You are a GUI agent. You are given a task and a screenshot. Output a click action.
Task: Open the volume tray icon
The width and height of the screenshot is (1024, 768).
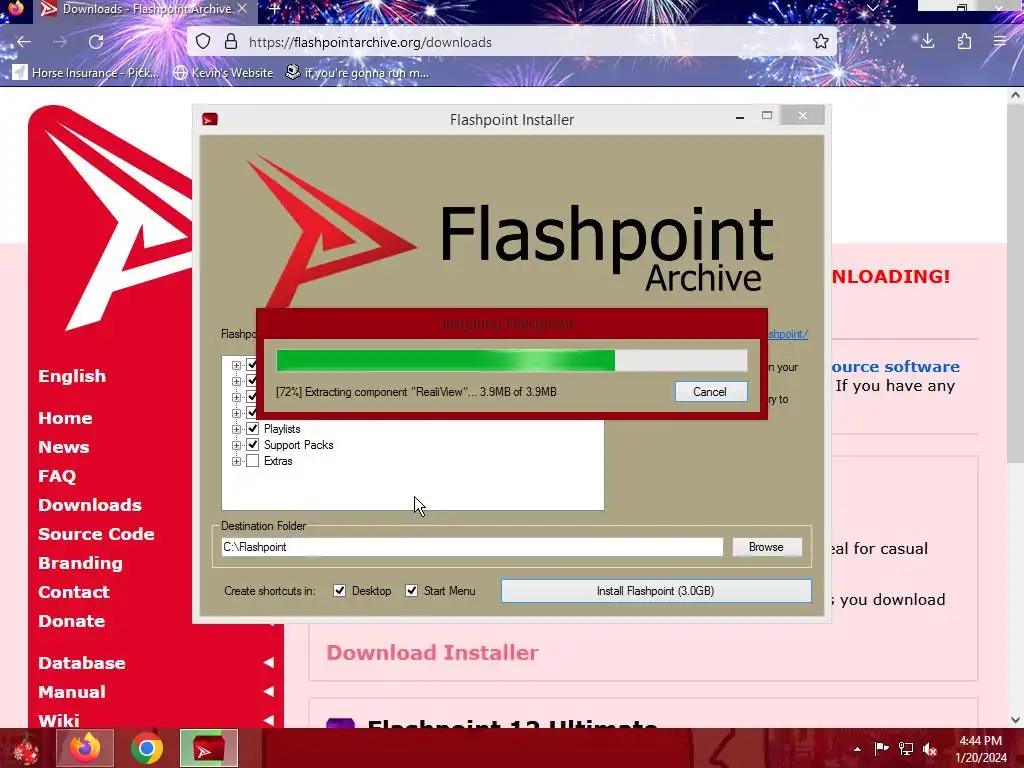[930, 749]
